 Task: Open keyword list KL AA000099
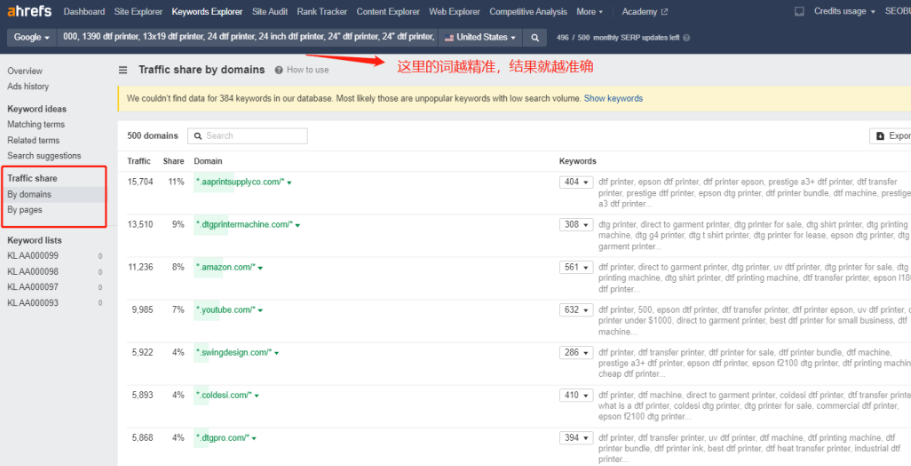pos(33,256)
